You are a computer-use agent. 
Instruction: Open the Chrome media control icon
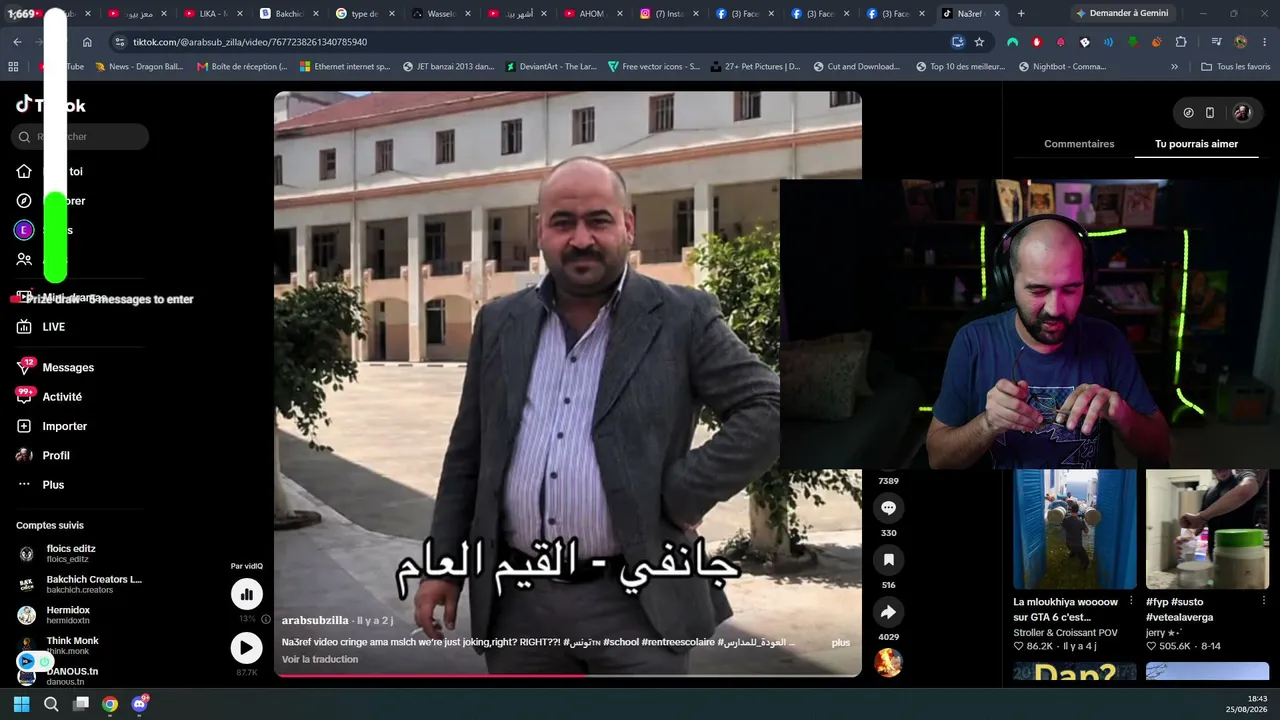click(1216, 42)
